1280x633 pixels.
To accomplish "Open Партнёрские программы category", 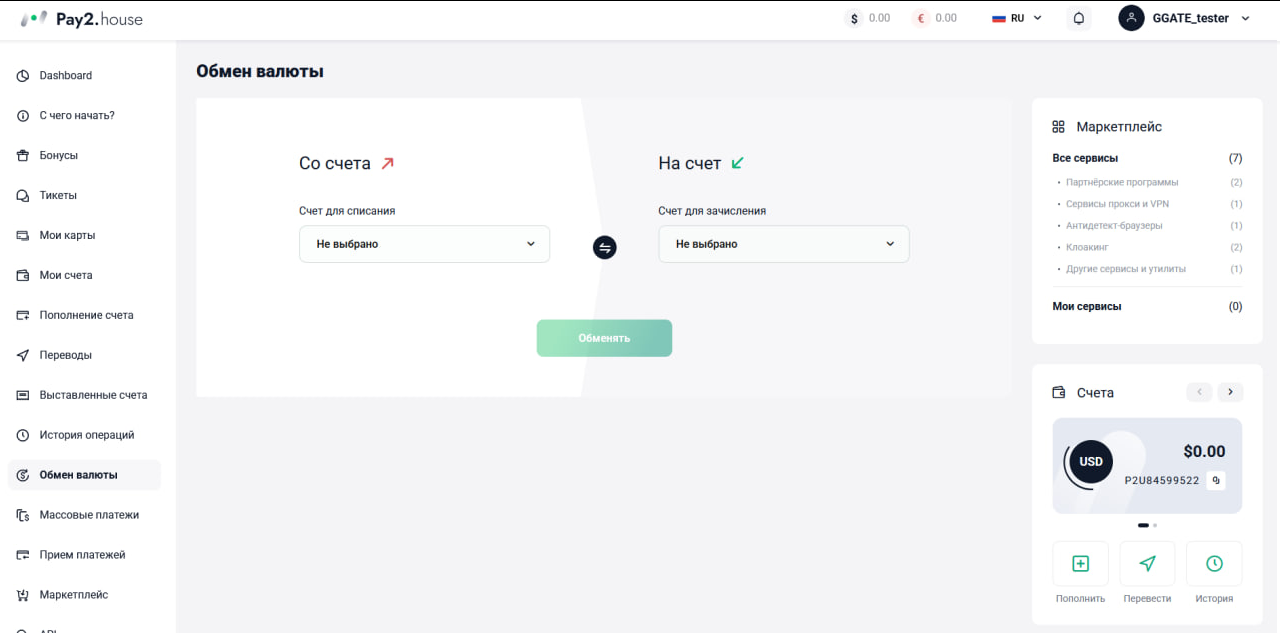I will [1122, 182].
